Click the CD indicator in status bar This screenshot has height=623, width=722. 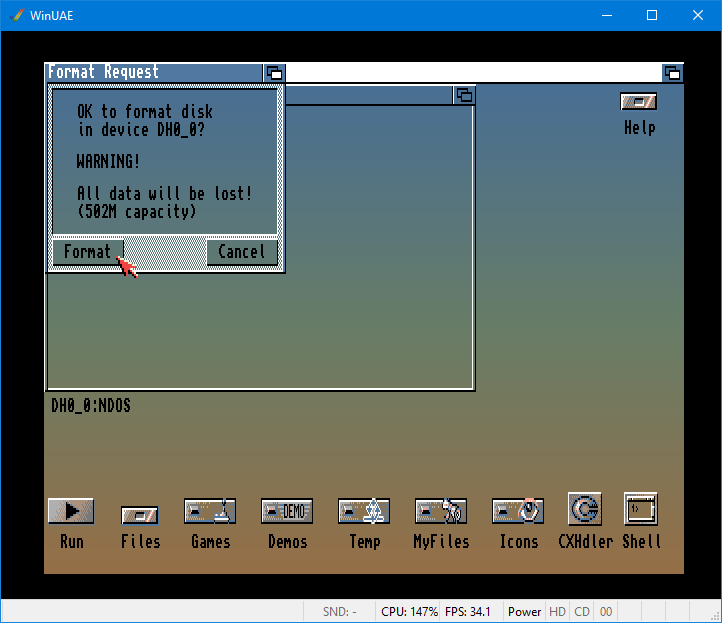[x=582, y=611]
